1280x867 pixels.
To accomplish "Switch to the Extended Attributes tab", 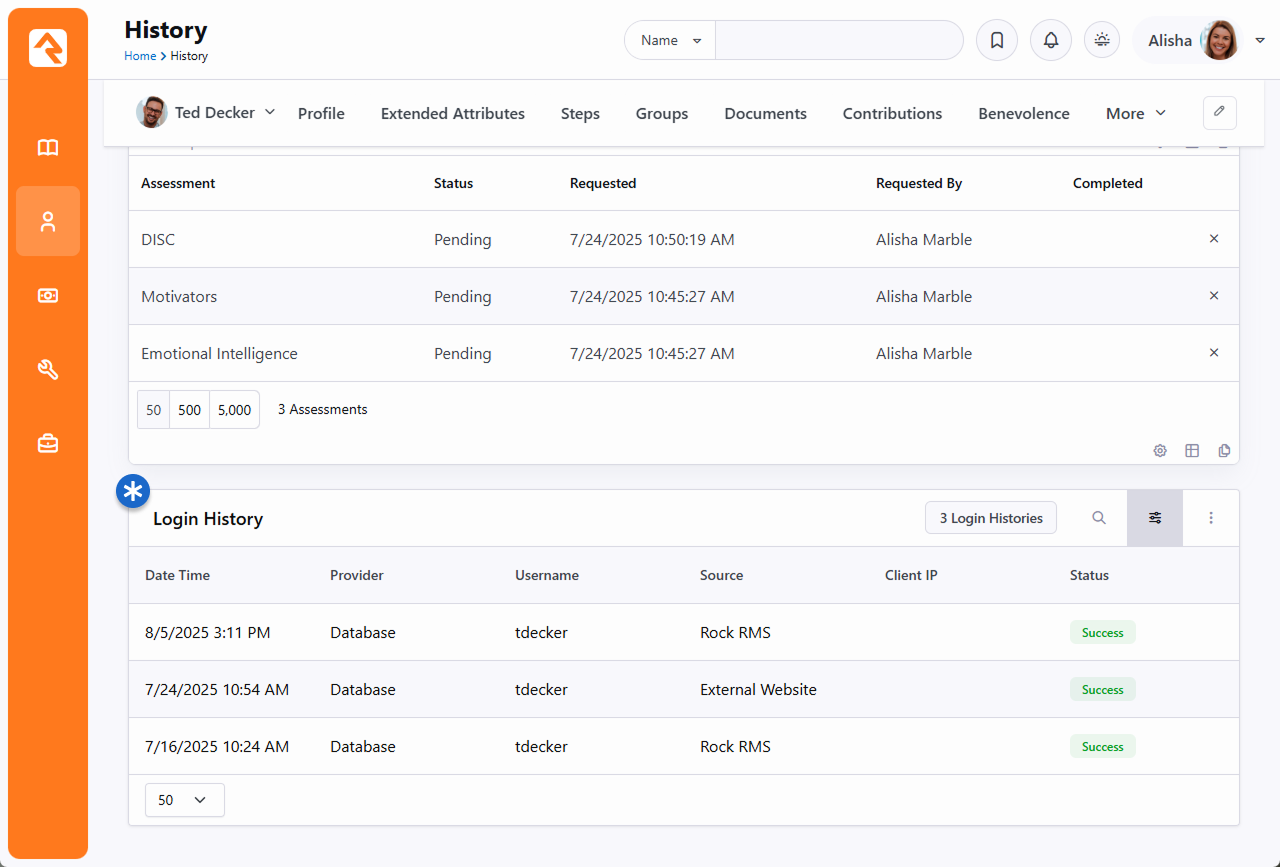I will tap(452, 114).
